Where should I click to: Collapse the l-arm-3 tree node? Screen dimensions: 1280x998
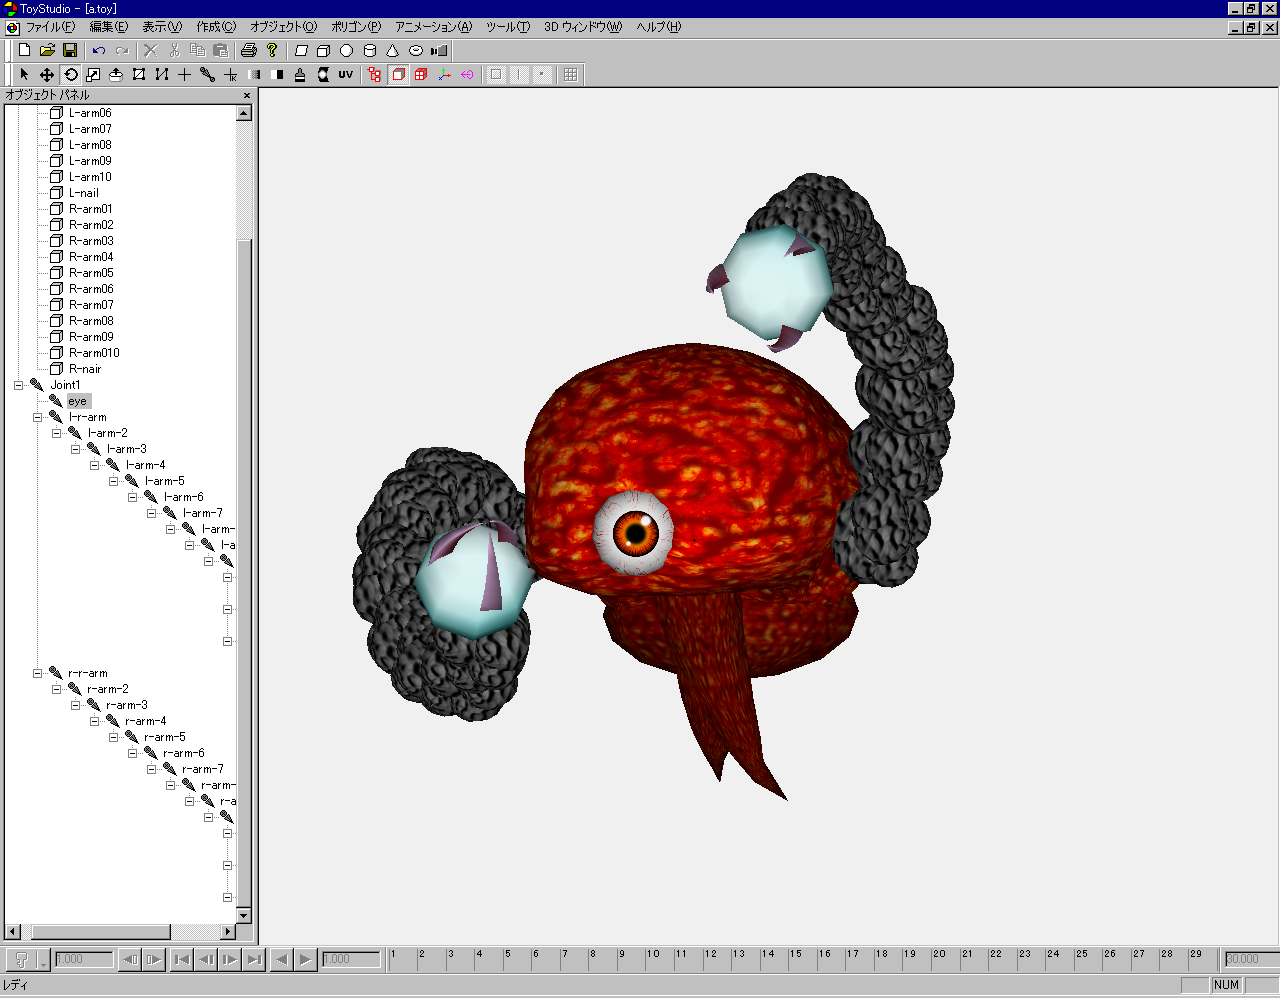click(x=75, y=449)
